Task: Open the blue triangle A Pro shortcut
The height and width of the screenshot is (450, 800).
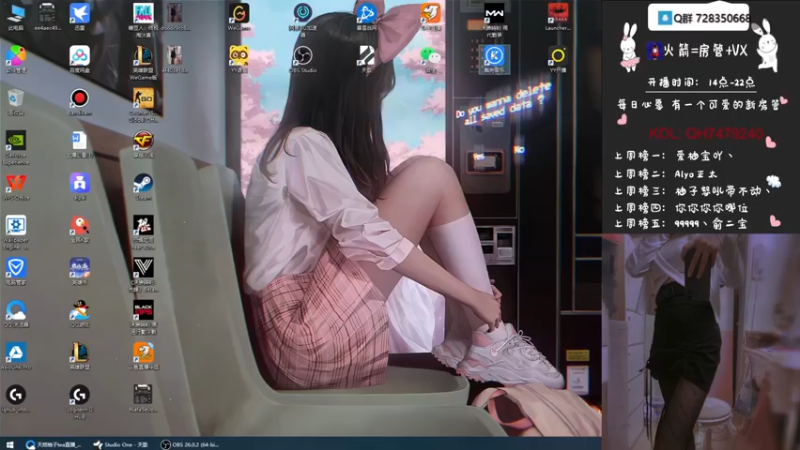Action: pyautogui.click(x=16, y=356)
